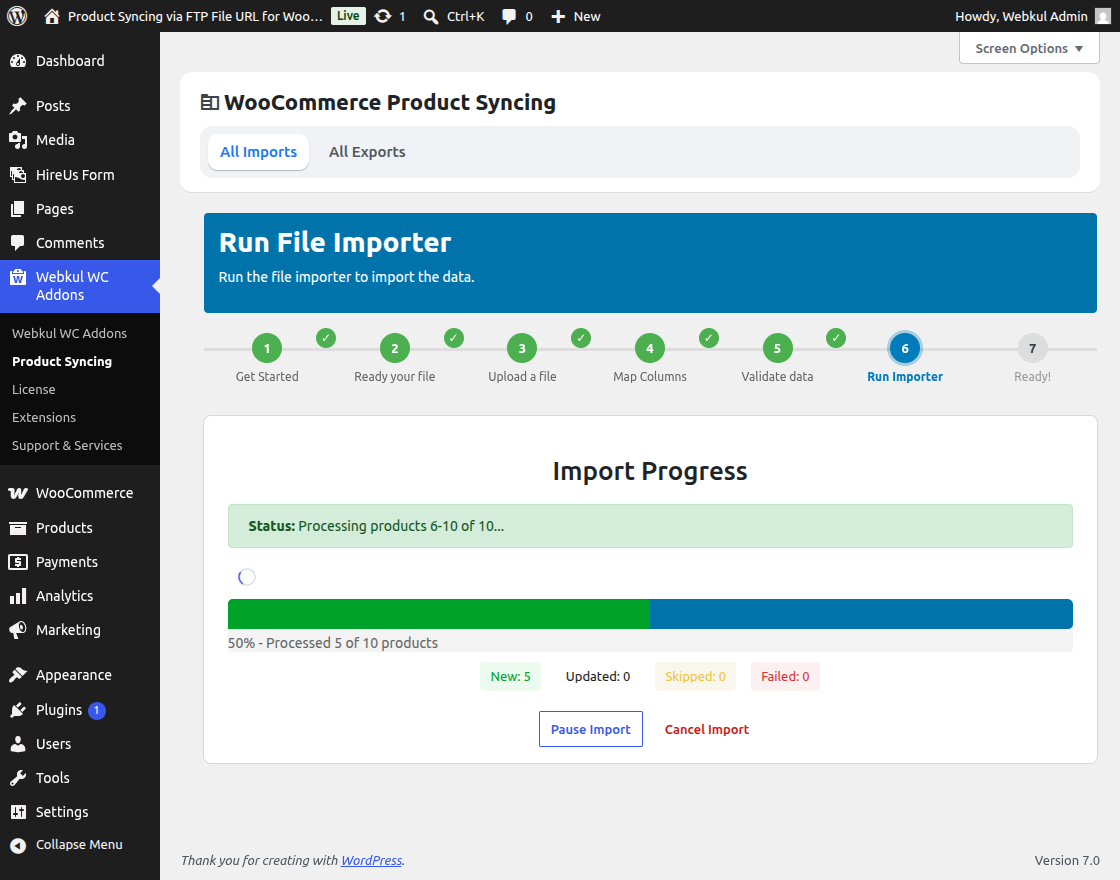Open Product Syncing submenu item

click(x=62, y=361)
